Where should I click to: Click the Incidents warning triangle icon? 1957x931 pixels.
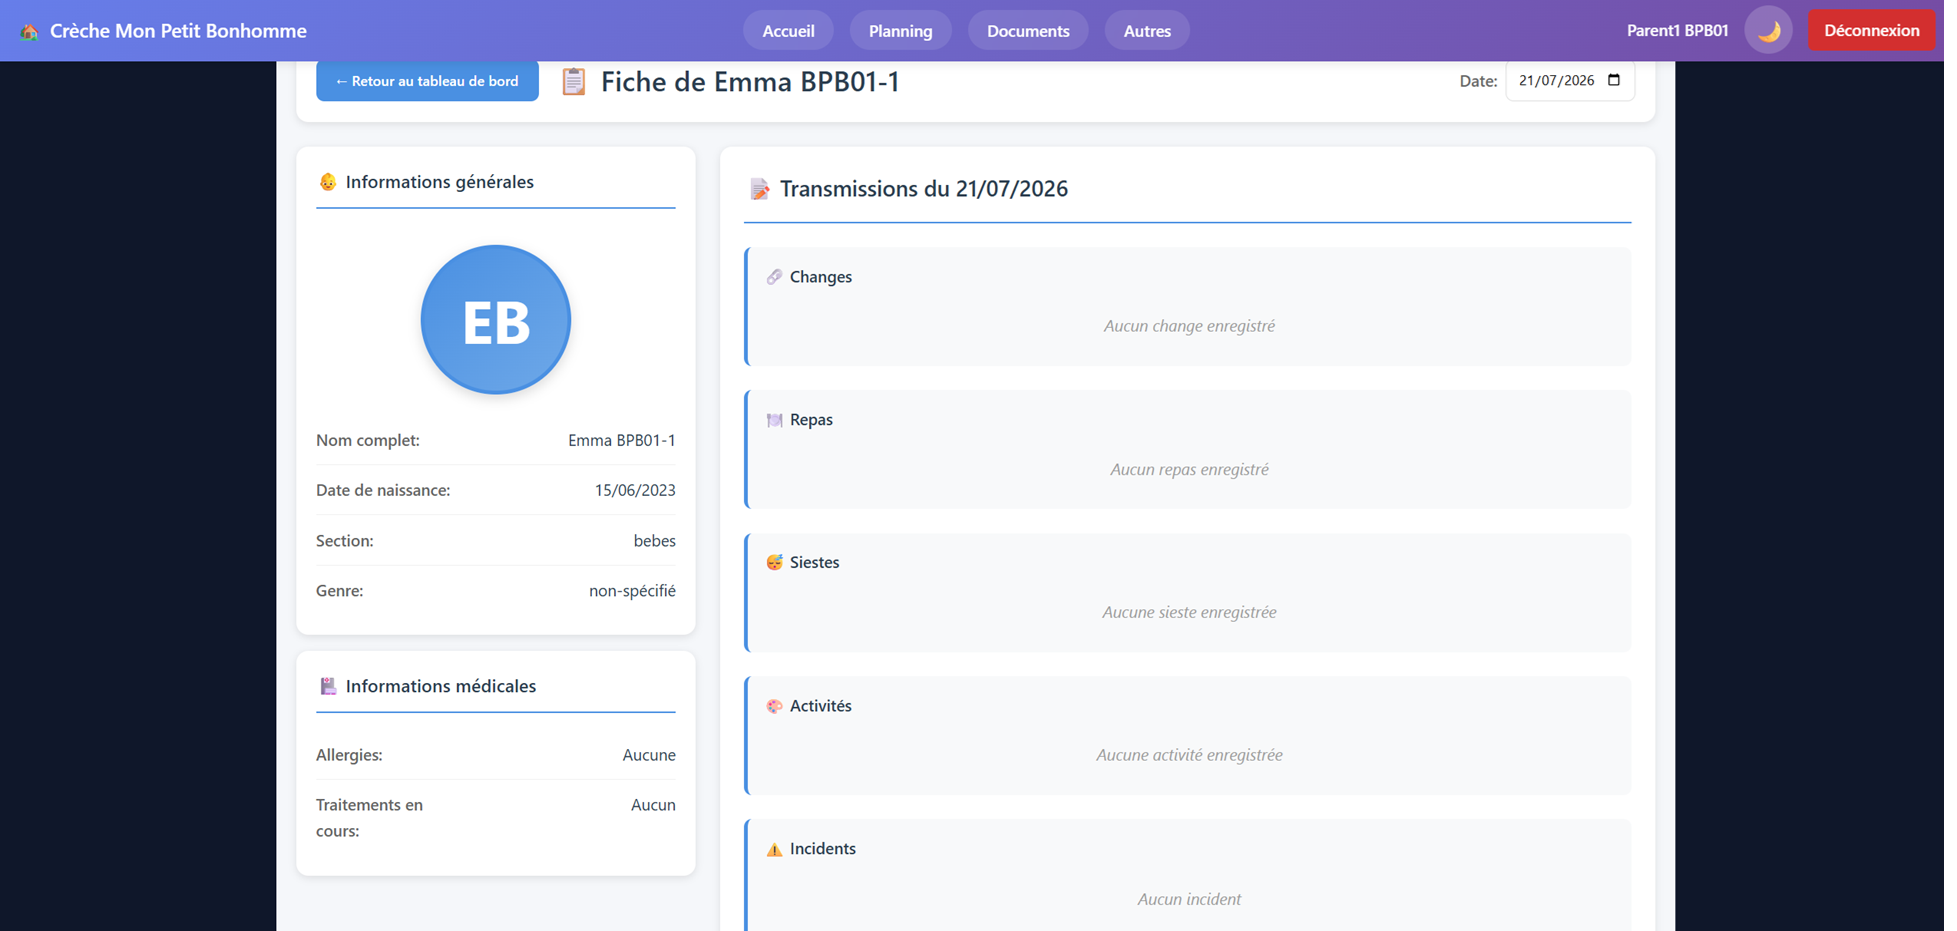(774, 849)
